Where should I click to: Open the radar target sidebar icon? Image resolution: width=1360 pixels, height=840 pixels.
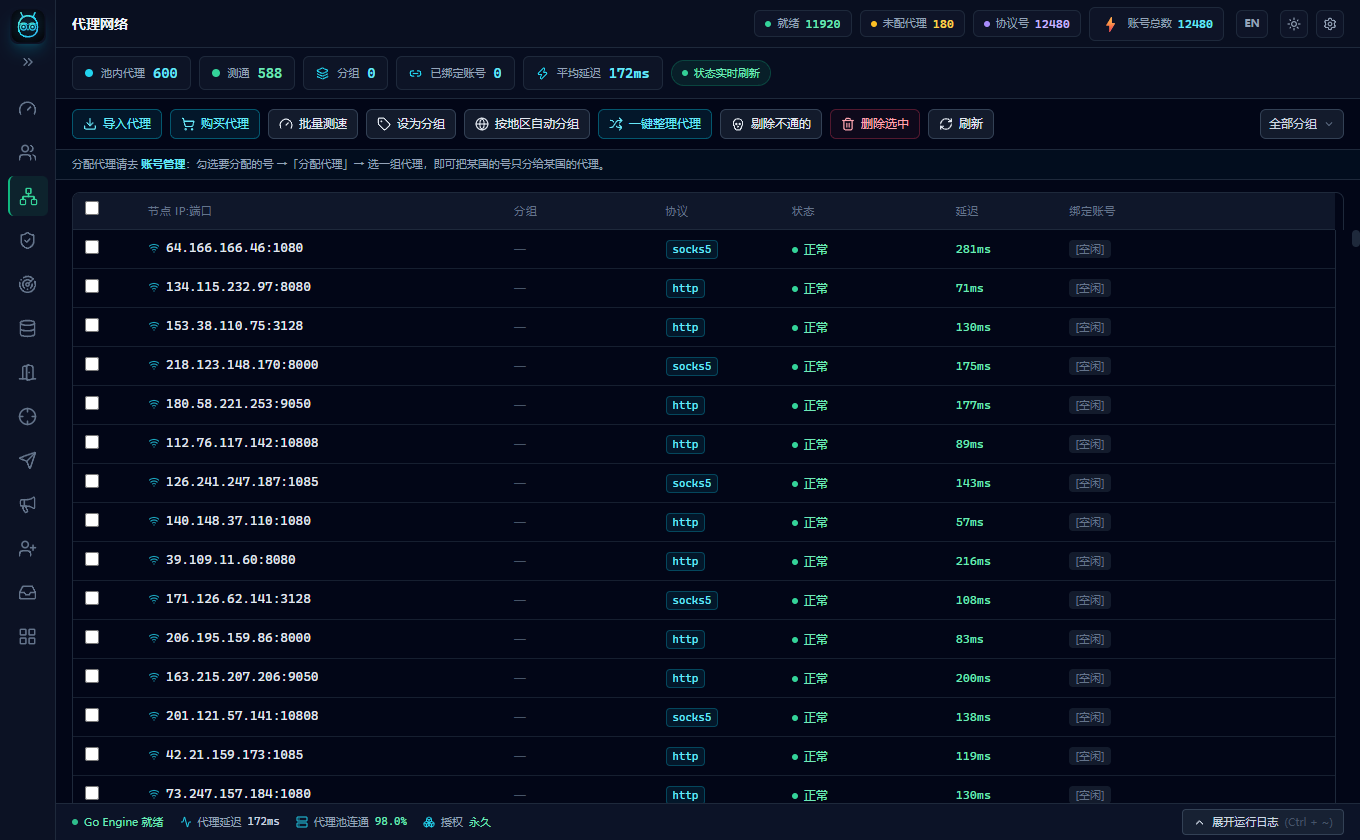[x=28, y=284]
